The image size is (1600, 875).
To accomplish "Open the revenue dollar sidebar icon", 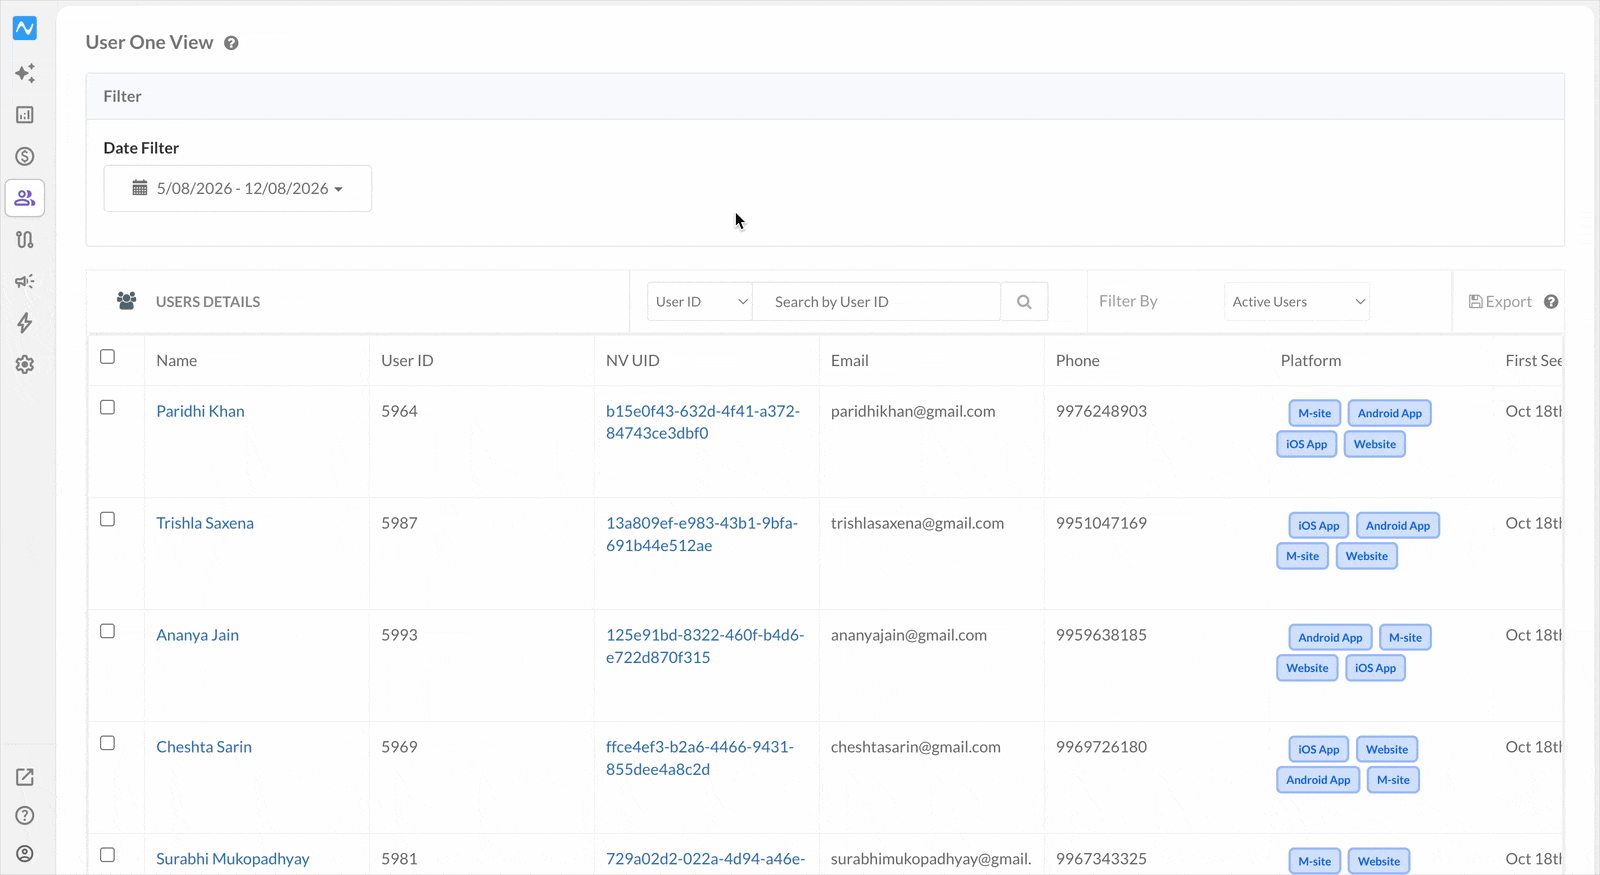I will pos(25,156).
